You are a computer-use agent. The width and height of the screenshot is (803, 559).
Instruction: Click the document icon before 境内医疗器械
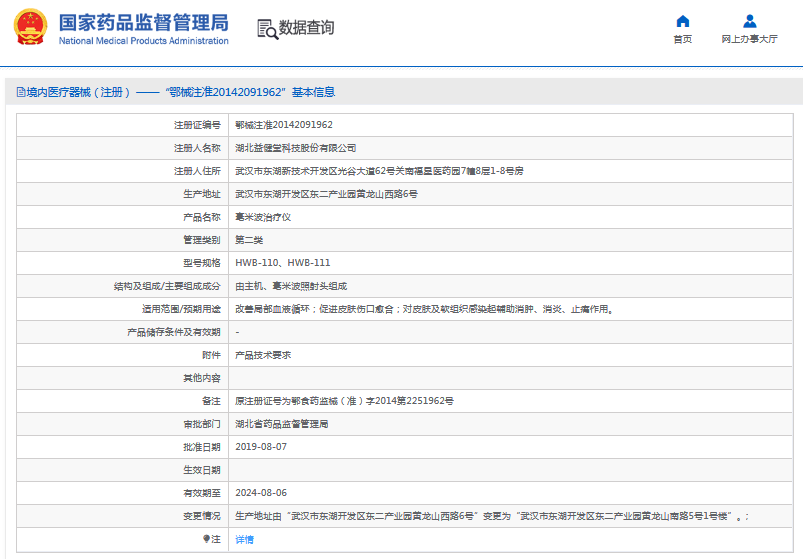click(21, 92)
